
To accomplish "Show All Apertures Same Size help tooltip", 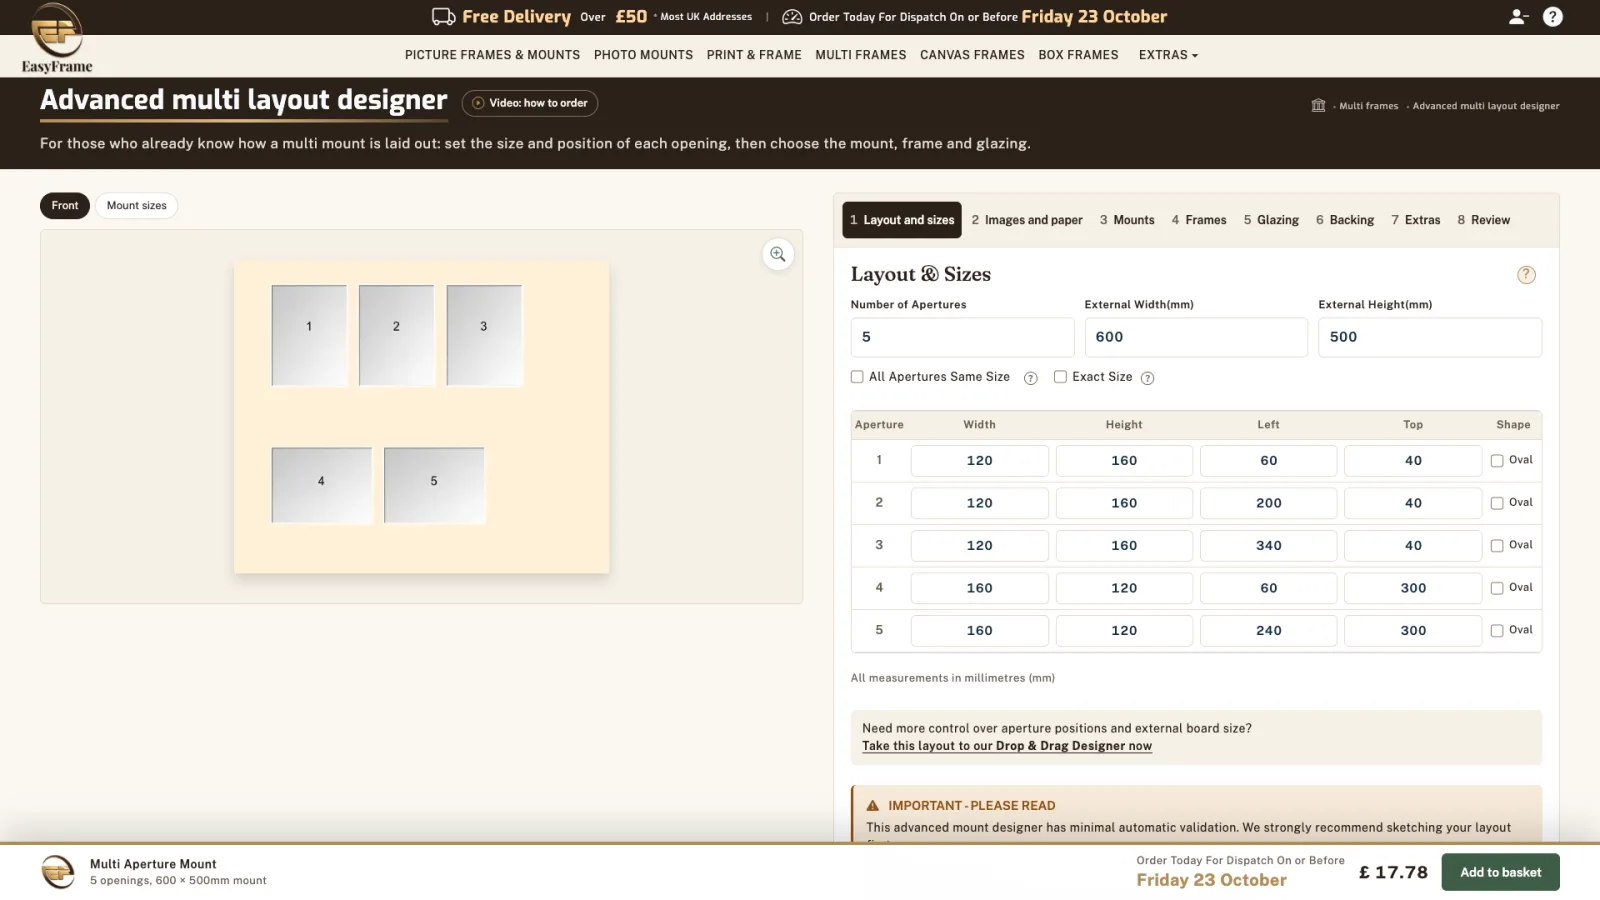I will pos(1031,378).
